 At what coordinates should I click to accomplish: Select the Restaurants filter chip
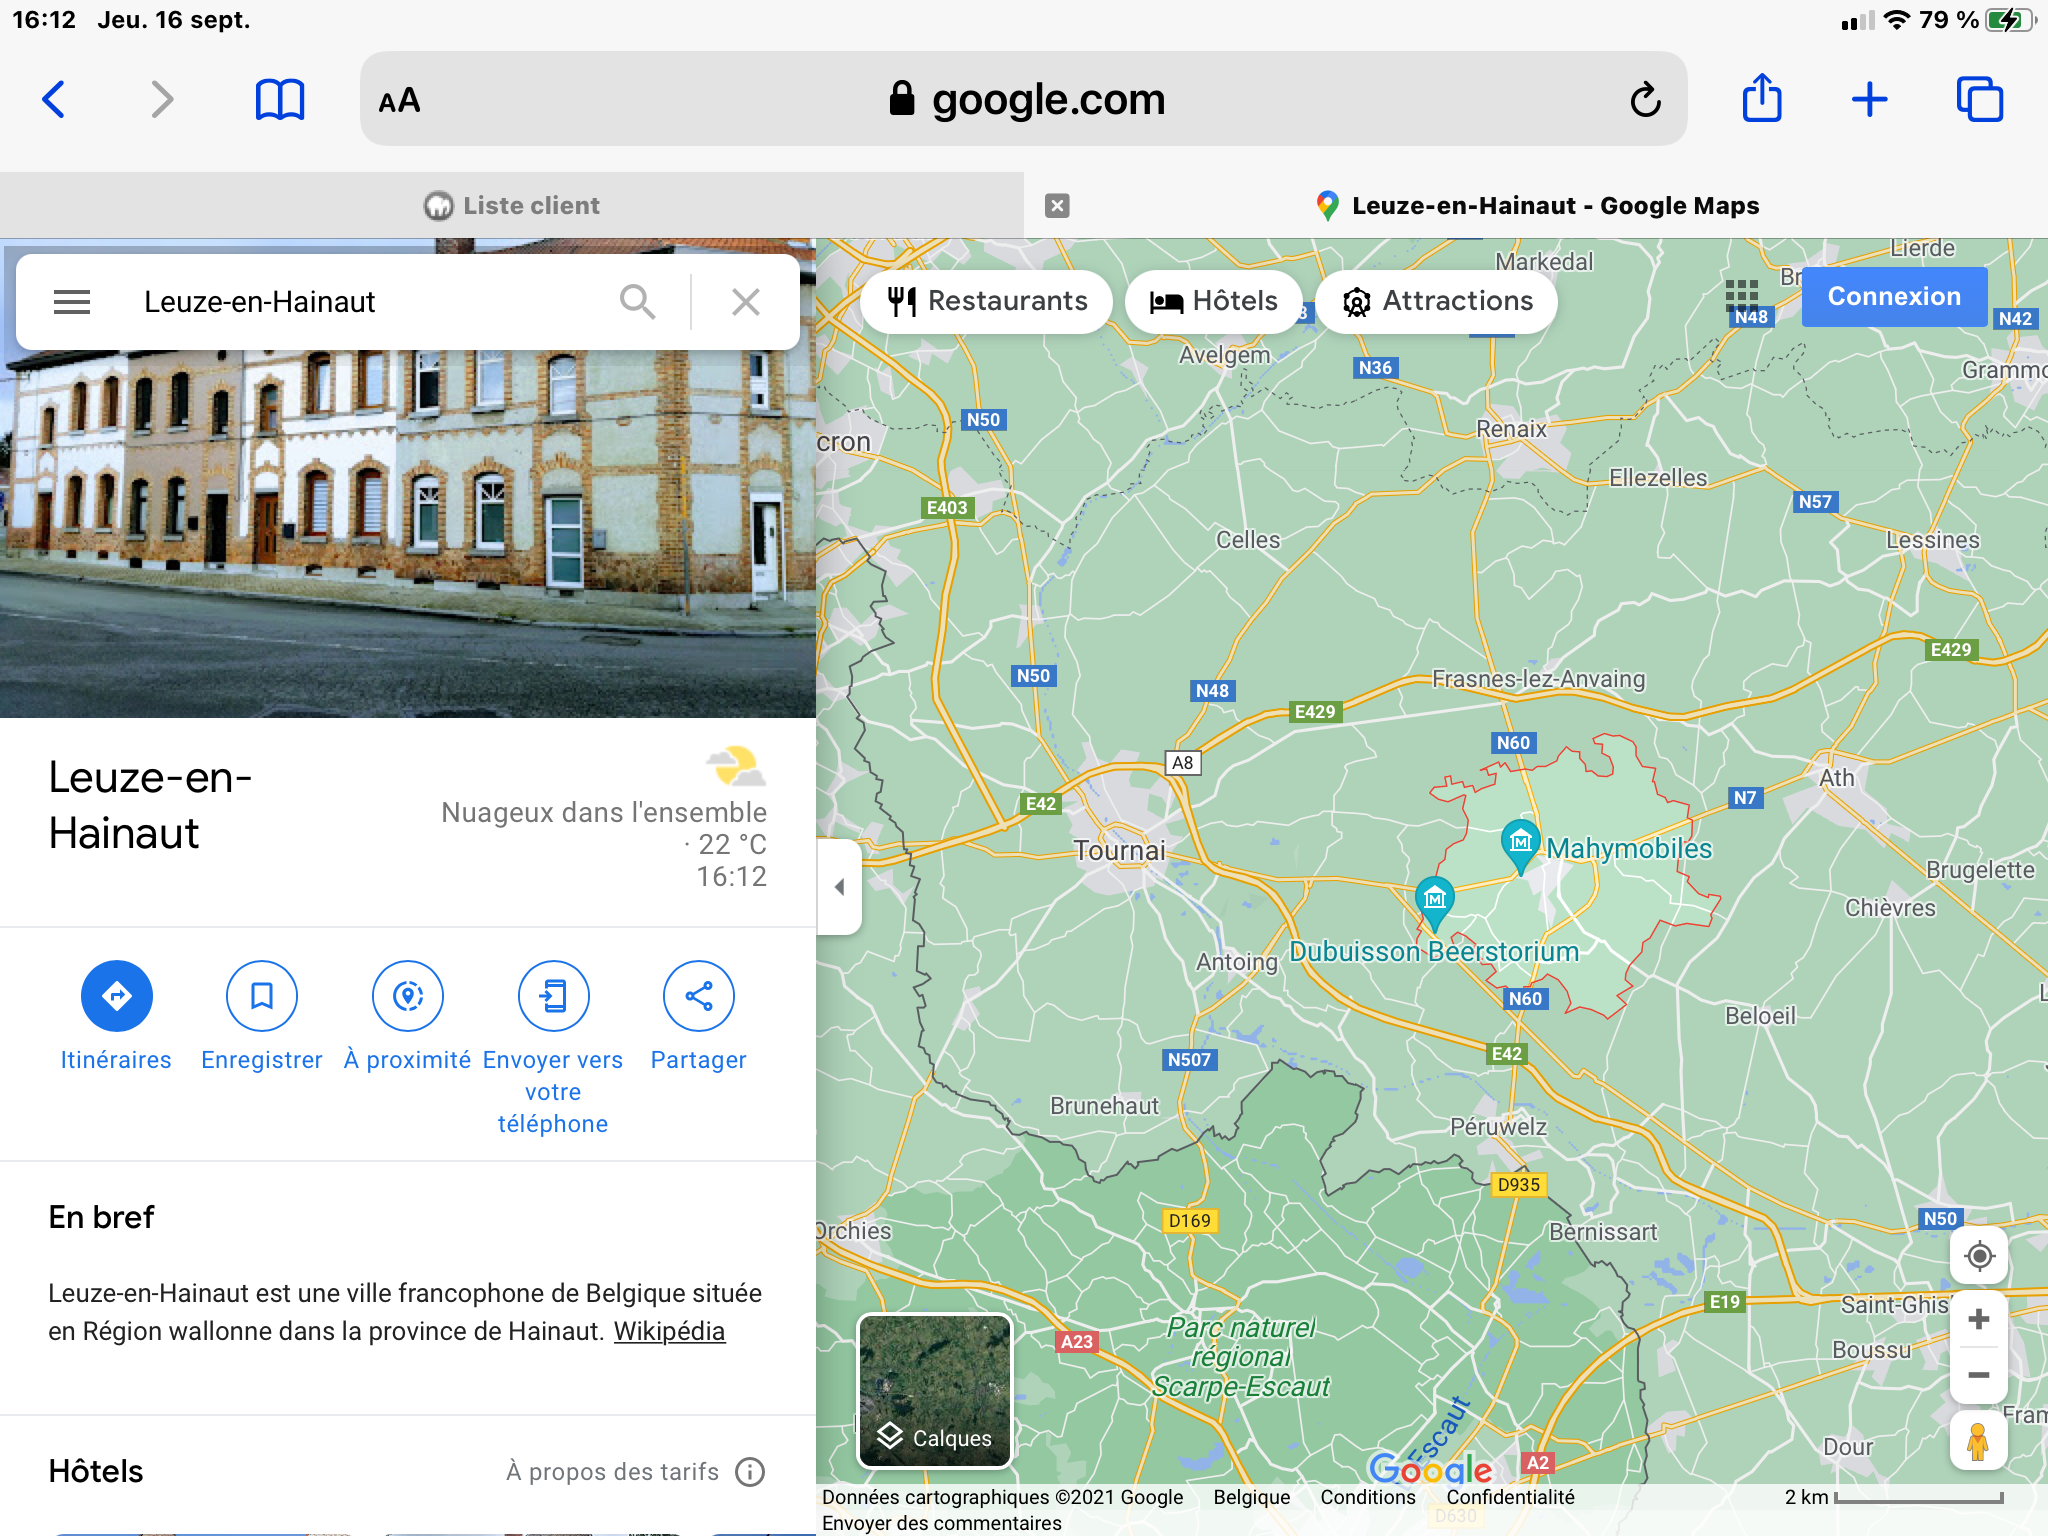pyautogui.click(x=987, y=301)
